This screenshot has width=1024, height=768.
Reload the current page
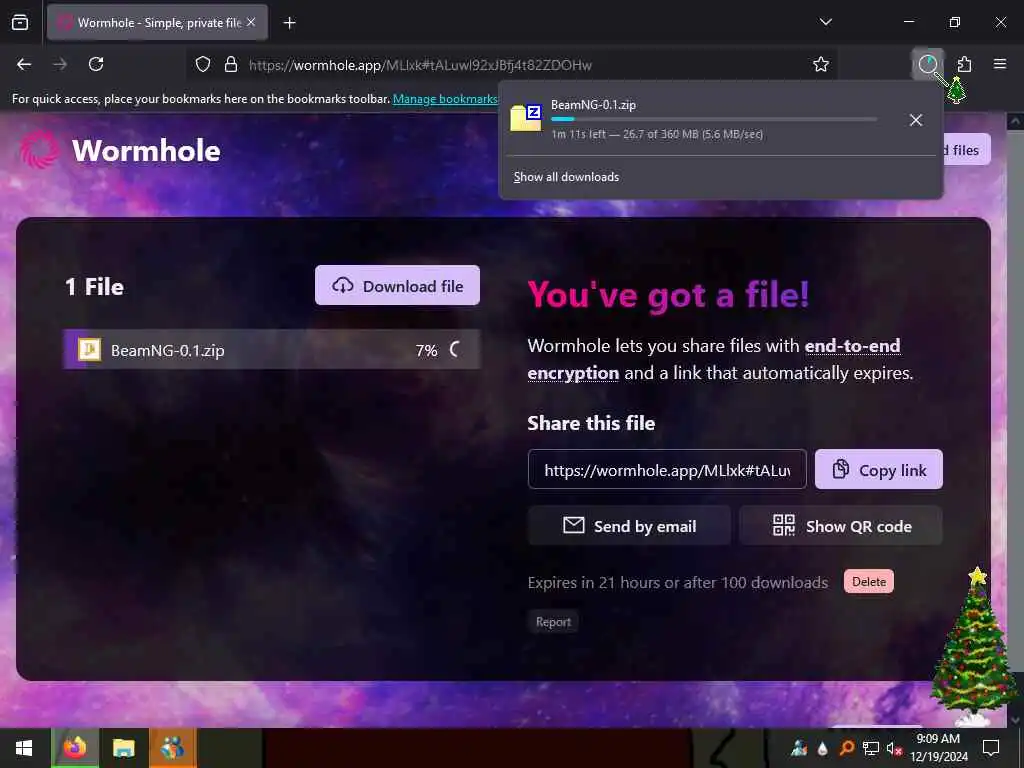pos(96,64)
